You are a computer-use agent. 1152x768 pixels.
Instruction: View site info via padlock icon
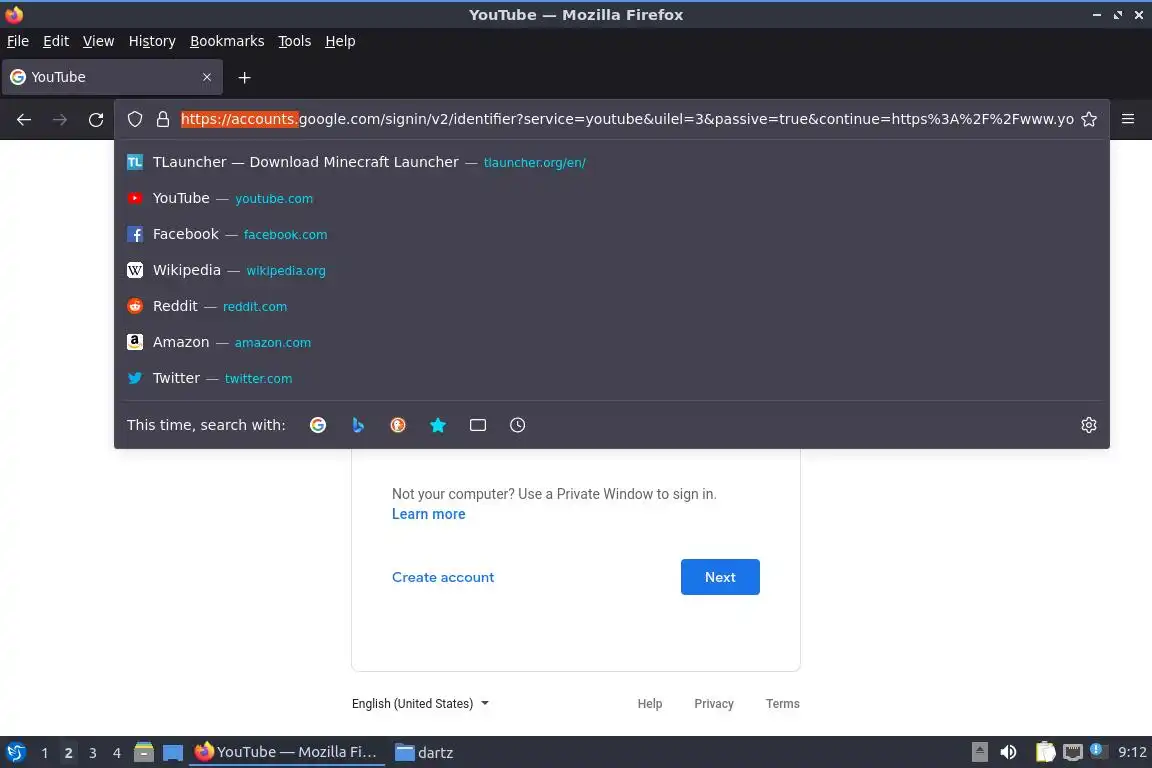(x=163, y=119)
